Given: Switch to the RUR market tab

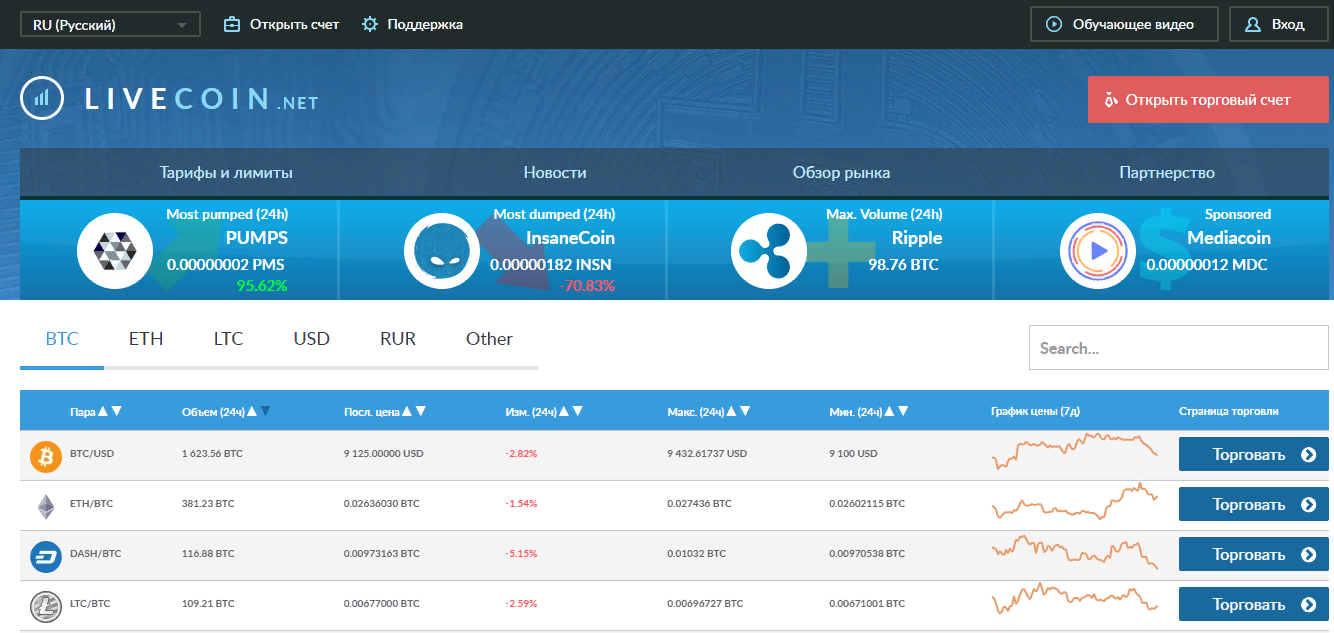Looking at the screenshot, I should pos(398,339).
